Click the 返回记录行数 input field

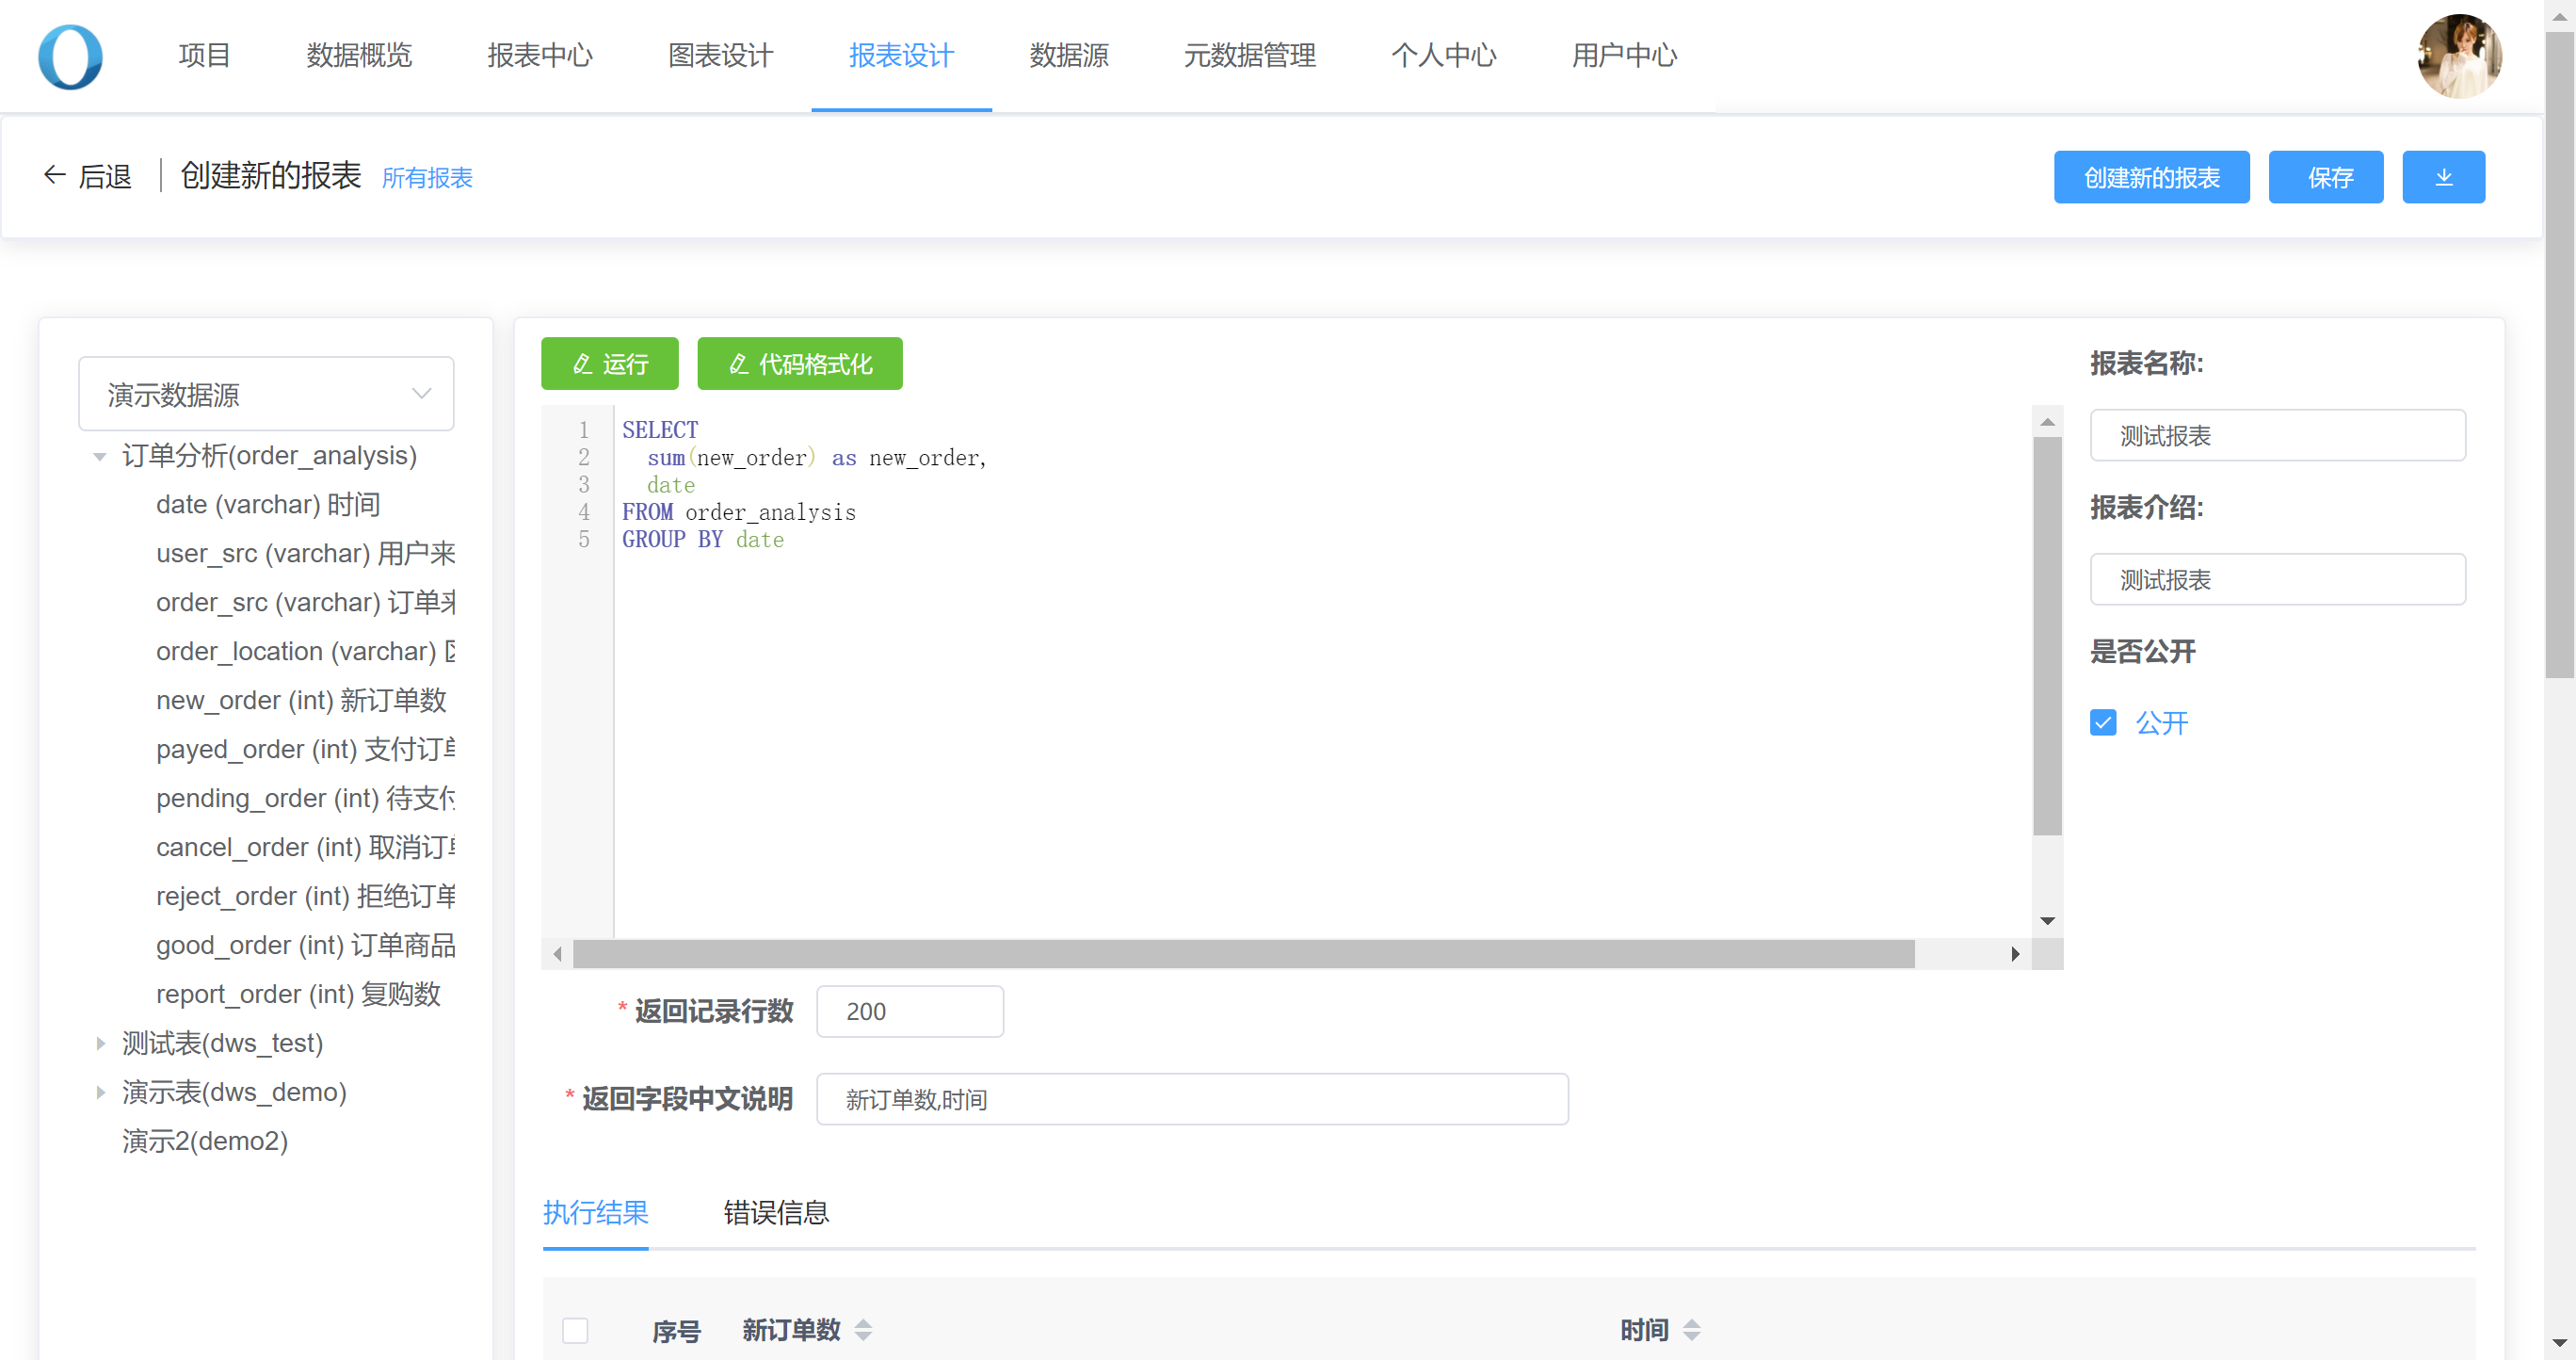(909, 1011)
